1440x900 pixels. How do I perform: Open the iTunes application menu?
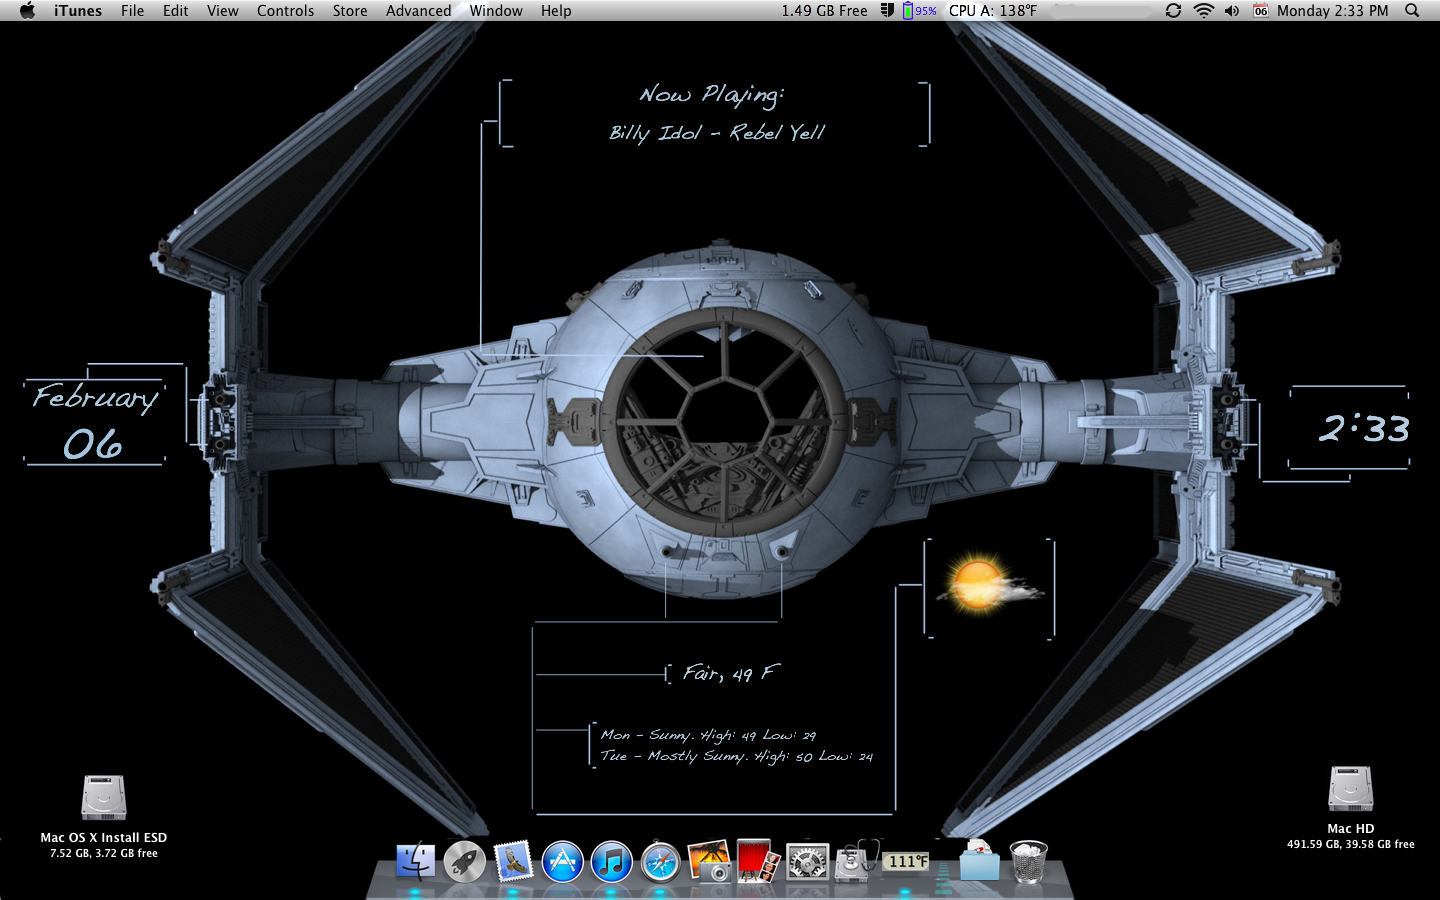[78, 10]
